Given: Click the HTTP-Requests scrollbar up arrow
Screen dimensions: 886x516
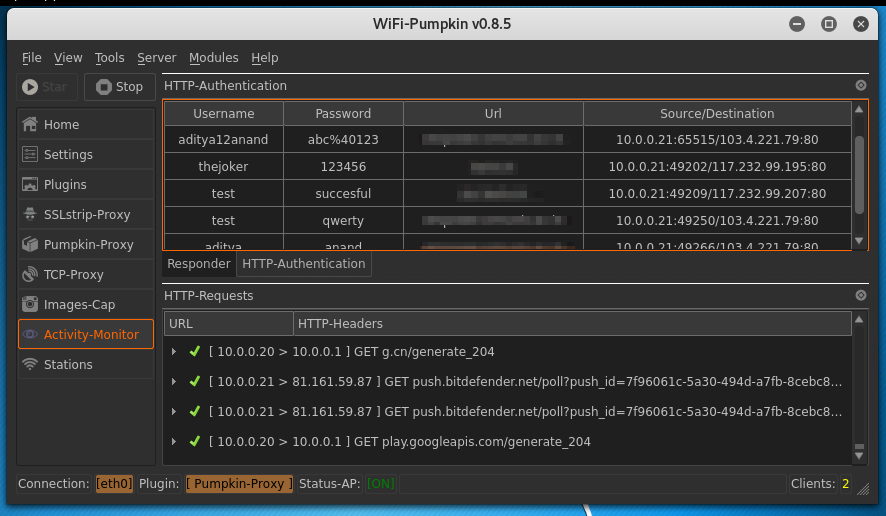Looking at the screenshot, I should (x=859, y=319).
